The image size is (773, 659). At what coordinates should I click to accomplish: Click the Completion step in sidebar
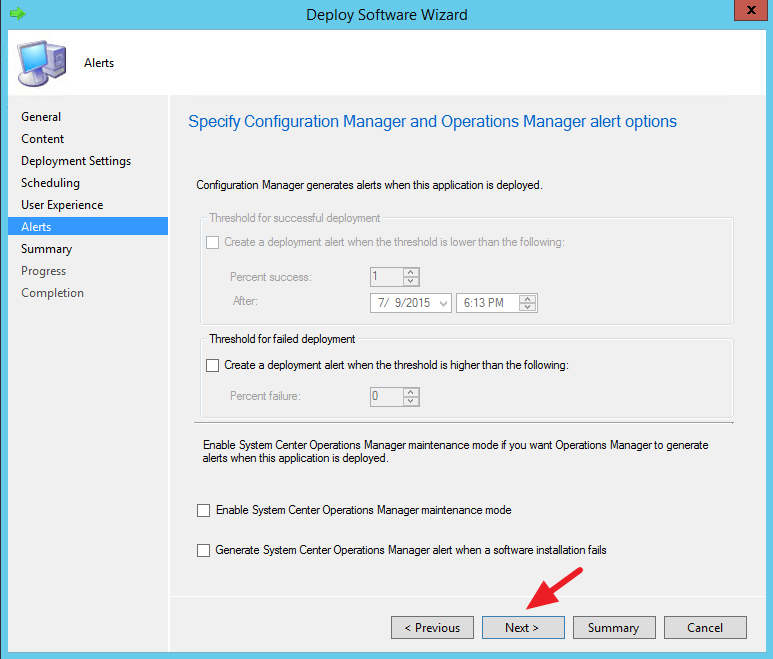tap(52, 293)
